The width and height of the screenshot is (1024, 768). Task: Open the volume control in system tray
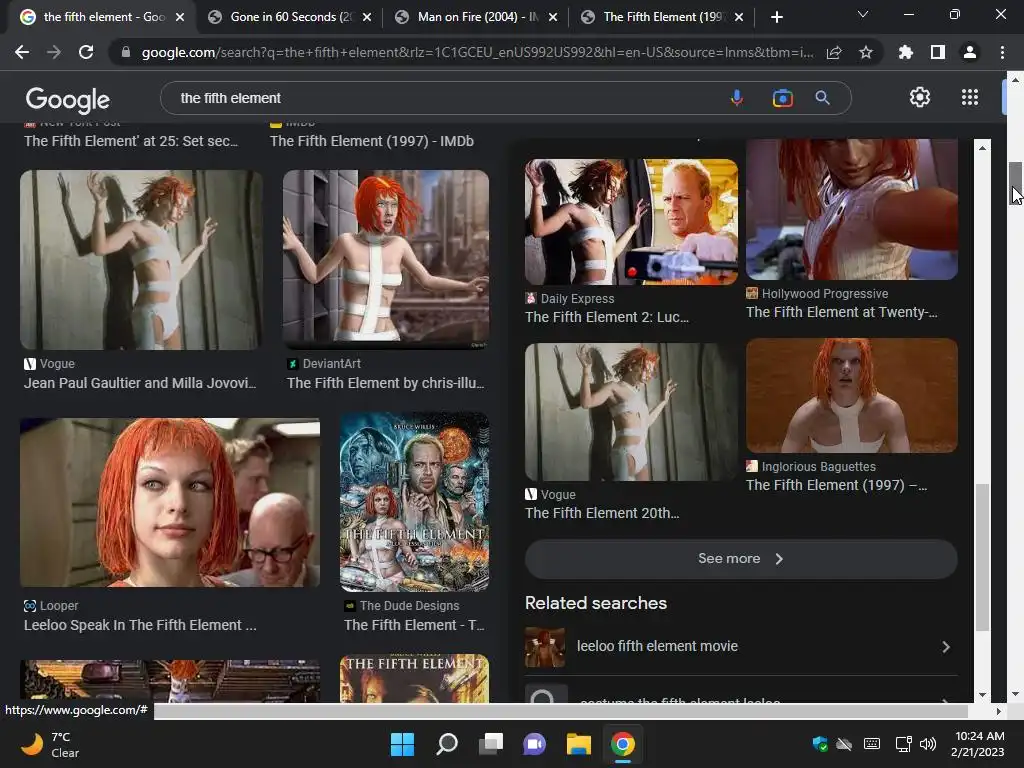coord(927,744)
